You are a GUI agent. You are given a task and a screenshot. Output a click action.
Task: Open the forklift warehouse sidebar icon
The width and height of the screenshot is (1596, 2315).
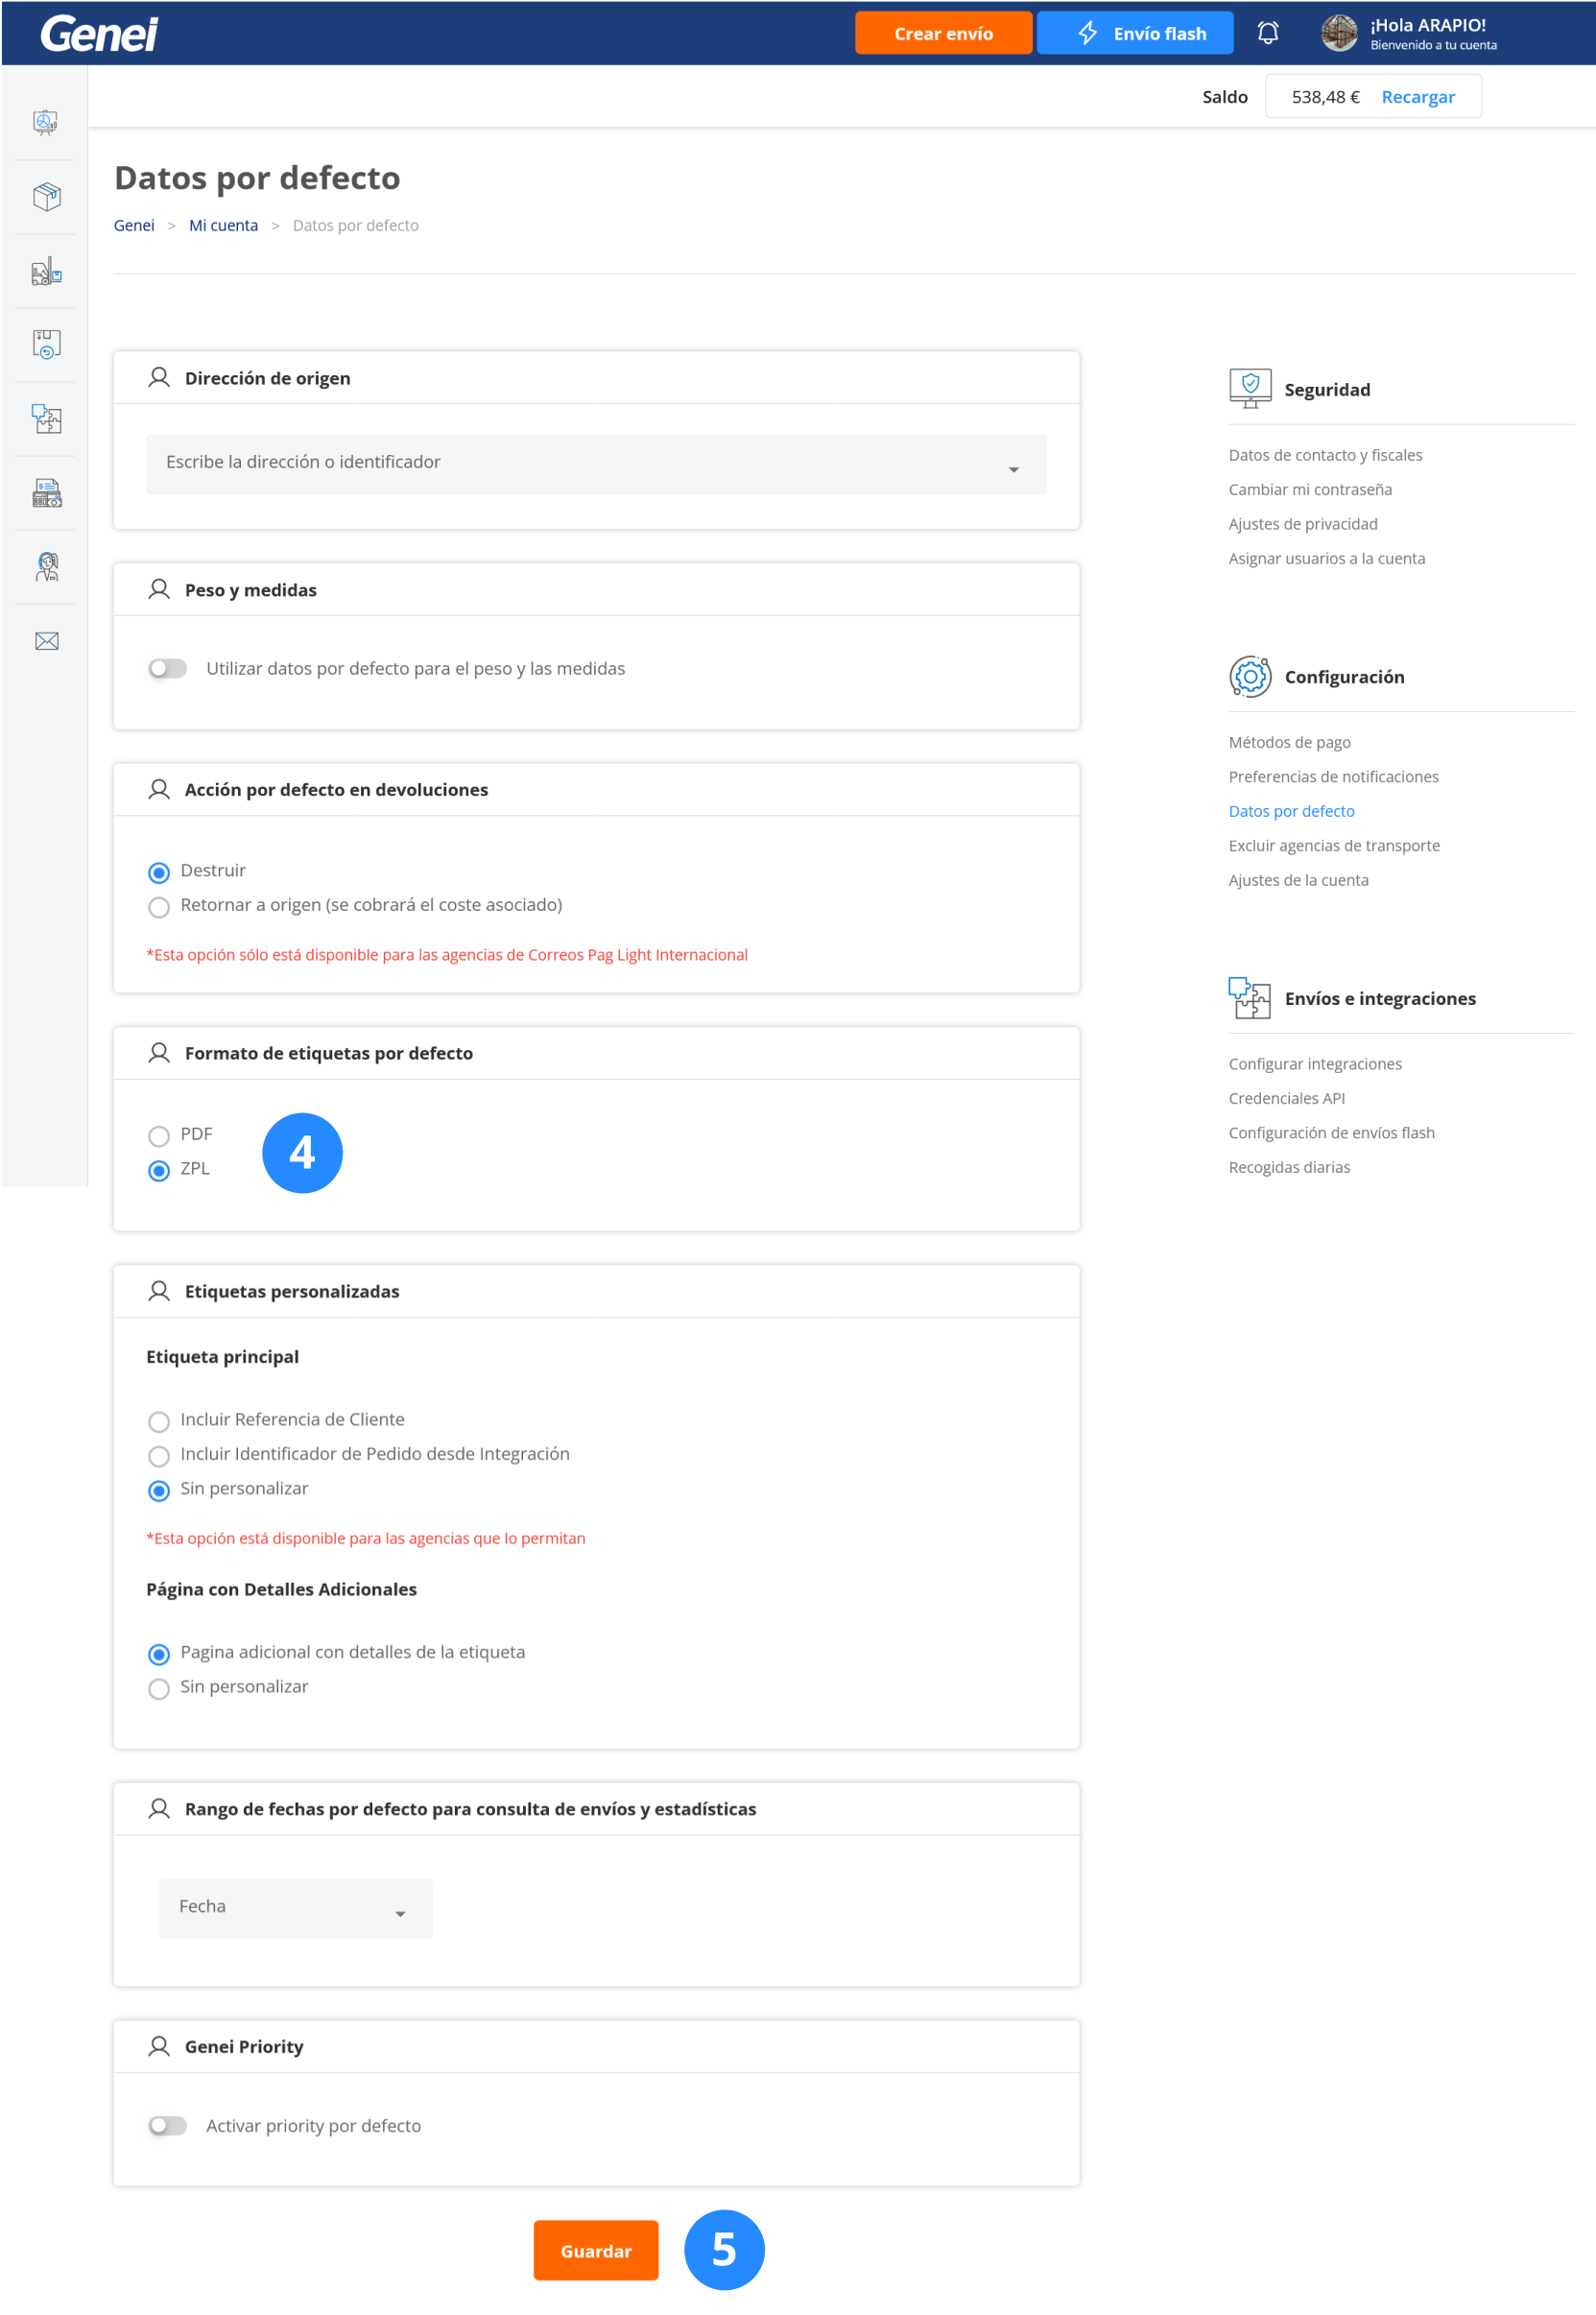click(46, 270)
